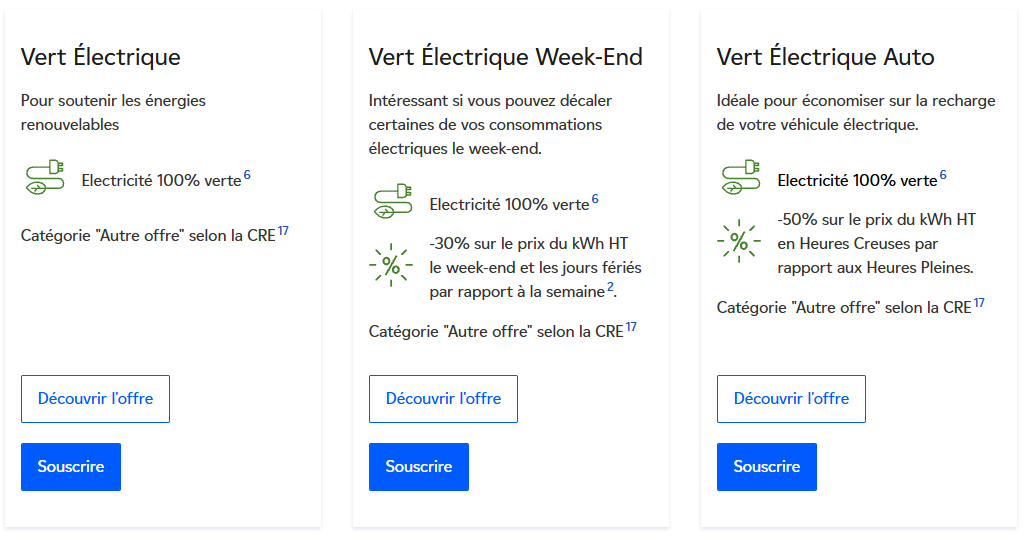Screen dimensions: 1027x539
Task: Open Découvrir l'offre for Vert Électrique Auto
Action: (x=791, y=399)
